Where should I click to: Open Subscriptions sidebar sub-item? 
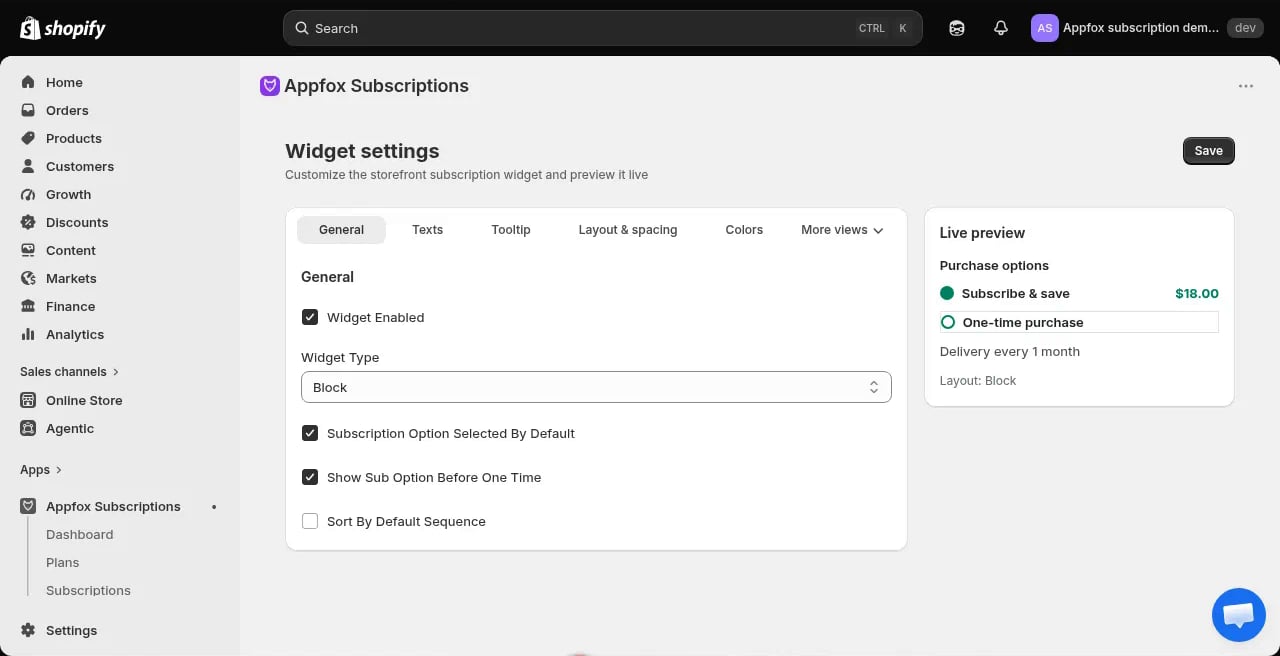88,590
